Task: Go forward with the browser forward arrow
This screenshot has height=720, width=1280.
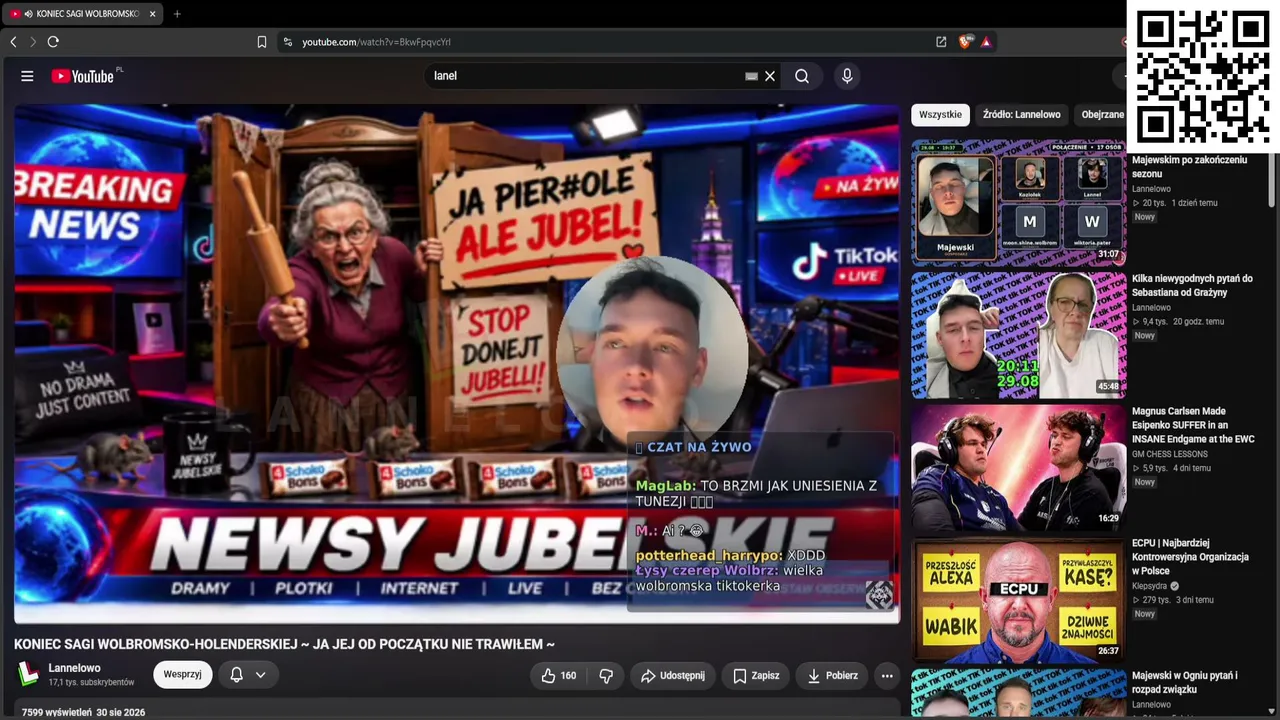Action: (32, 42)
